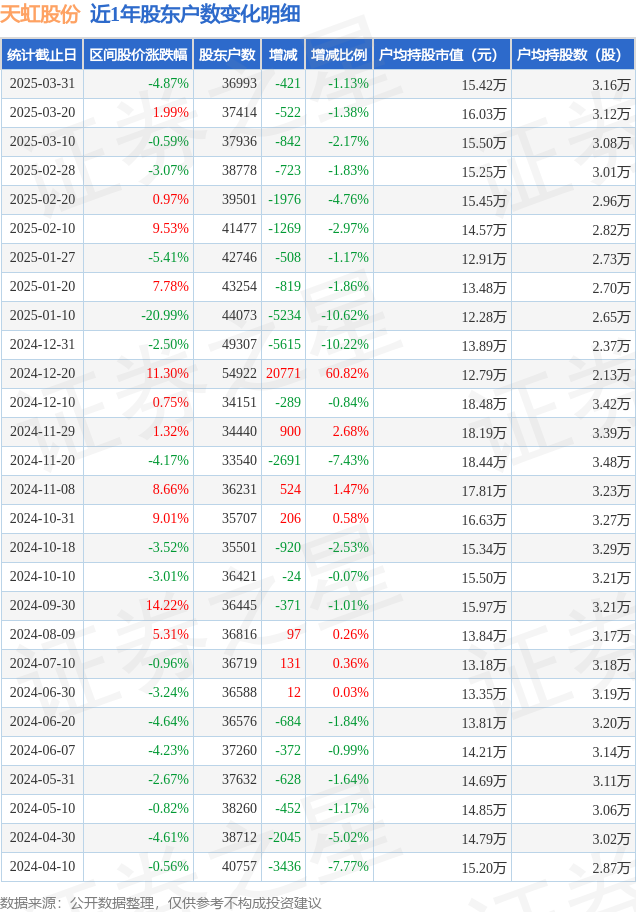Click the 2024-04-10 date cell
This screenshot has width=636, height=912.
(42, 867)
